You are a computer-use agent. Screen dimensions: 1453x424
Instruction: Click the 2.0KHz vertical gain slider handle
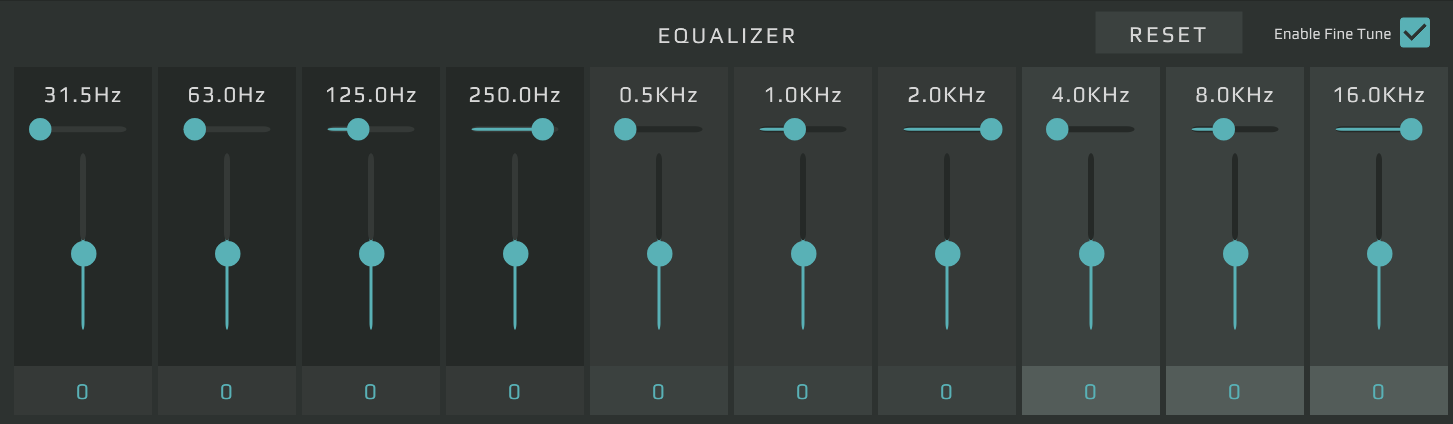(947, 254)
